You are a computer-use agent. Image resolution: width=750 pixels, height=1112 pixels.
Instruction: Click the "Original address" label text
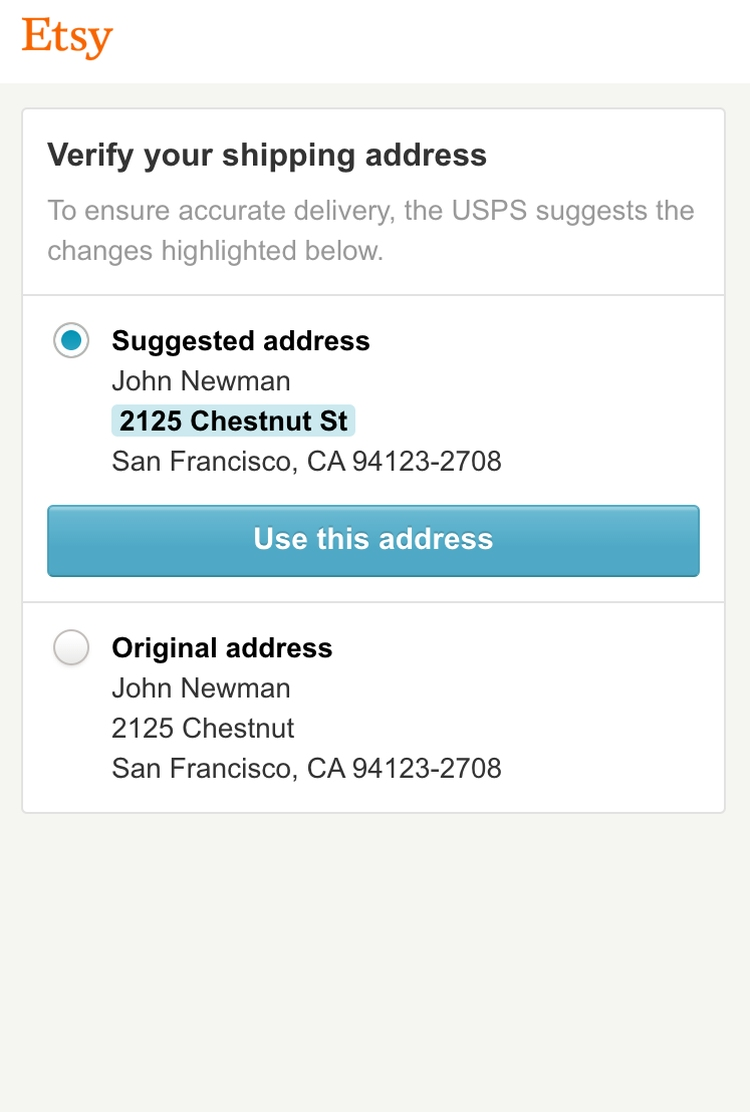[x=222, y=648]
